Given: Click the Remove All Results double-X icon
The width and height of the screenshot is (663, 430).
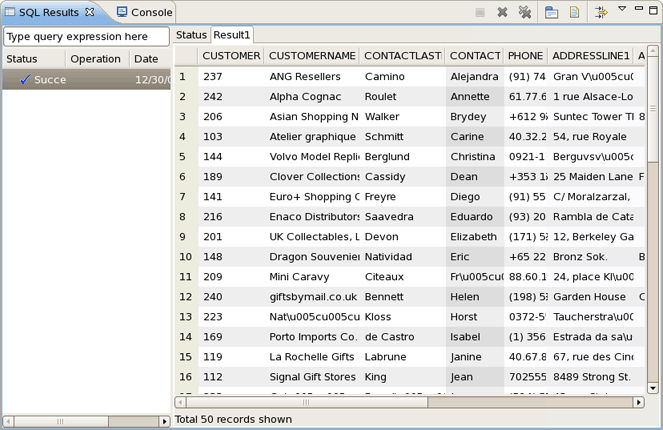Looking at the screenshot, I should [525, 13].
